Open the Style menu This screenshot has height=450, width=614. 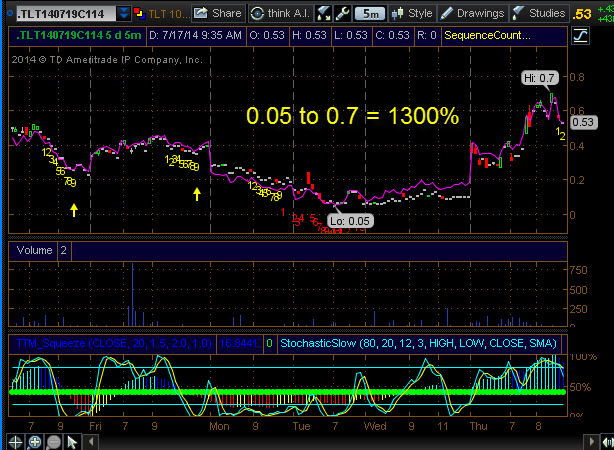point(411,13)
